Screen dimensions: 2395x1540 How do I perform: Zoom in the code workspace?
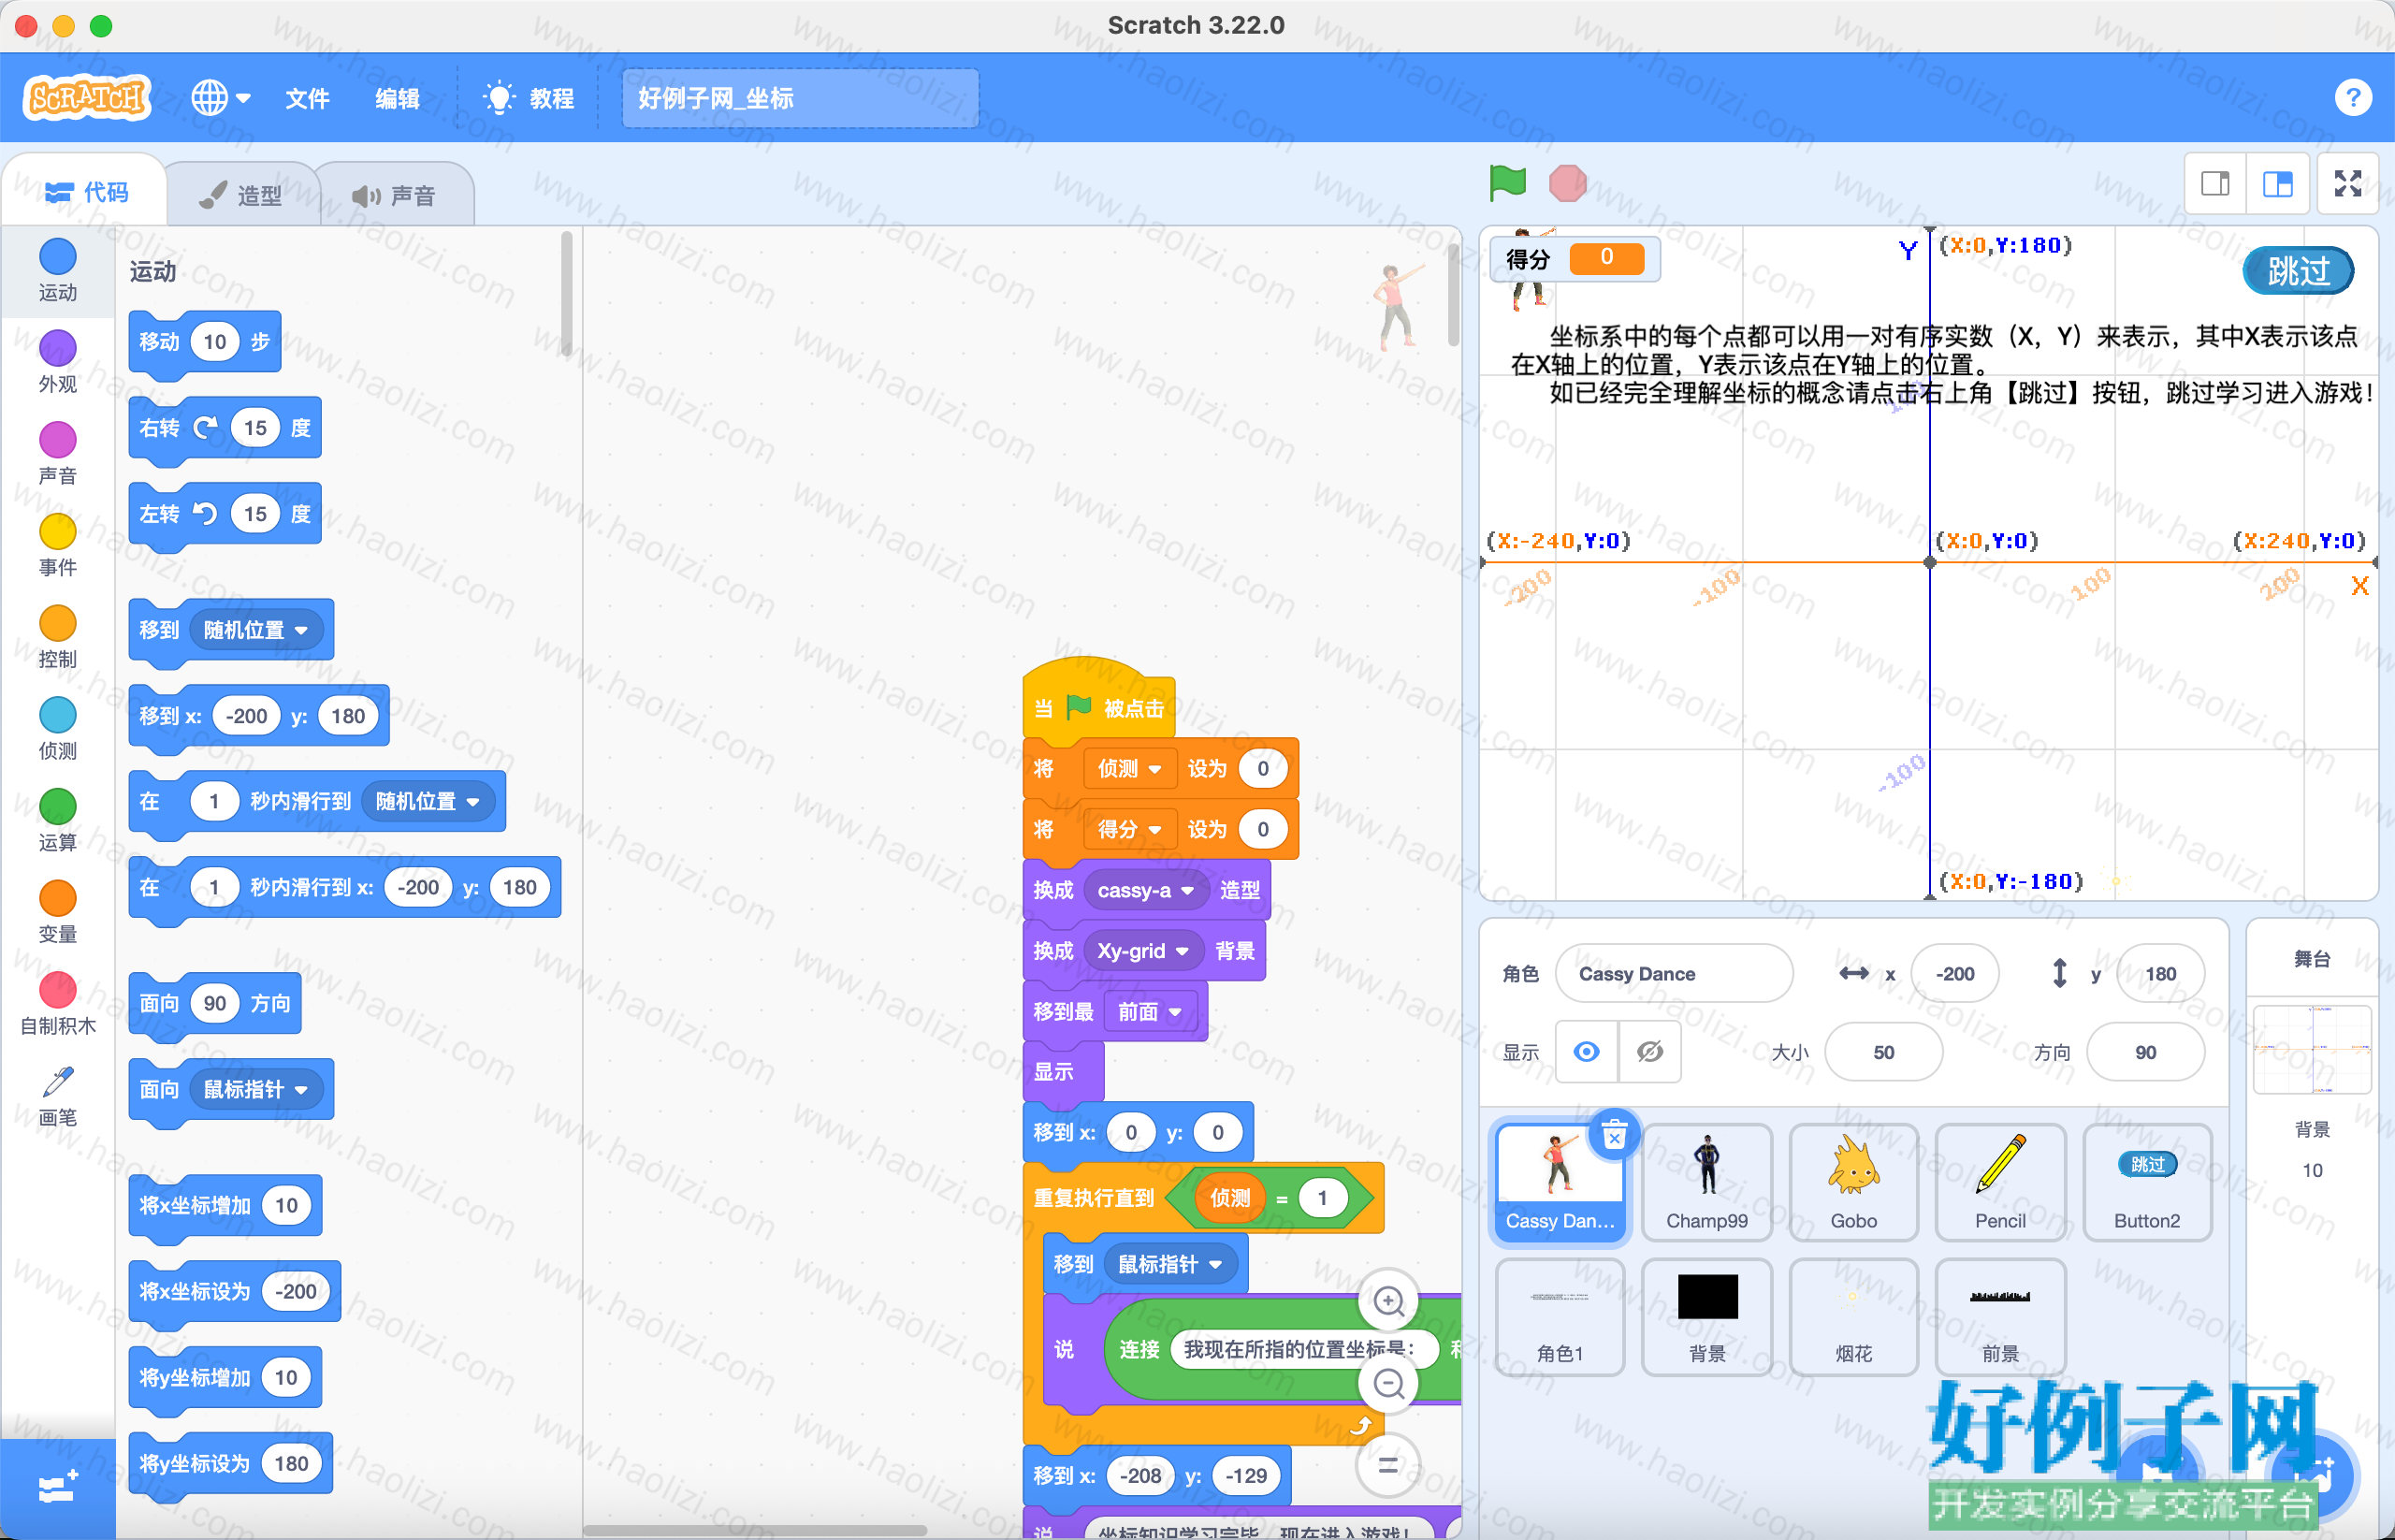pyautogui.click(x=1388, y=1300)
